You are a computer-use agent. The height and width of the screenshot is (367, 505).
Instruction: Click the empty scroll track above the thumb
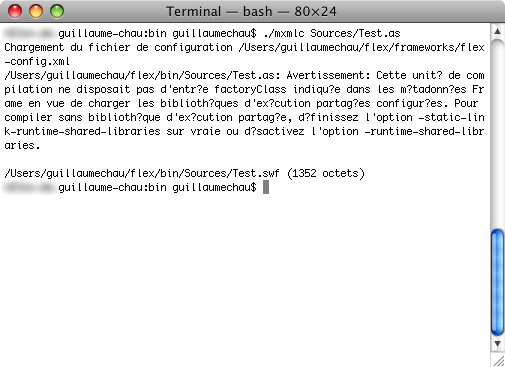click(497, 133)
